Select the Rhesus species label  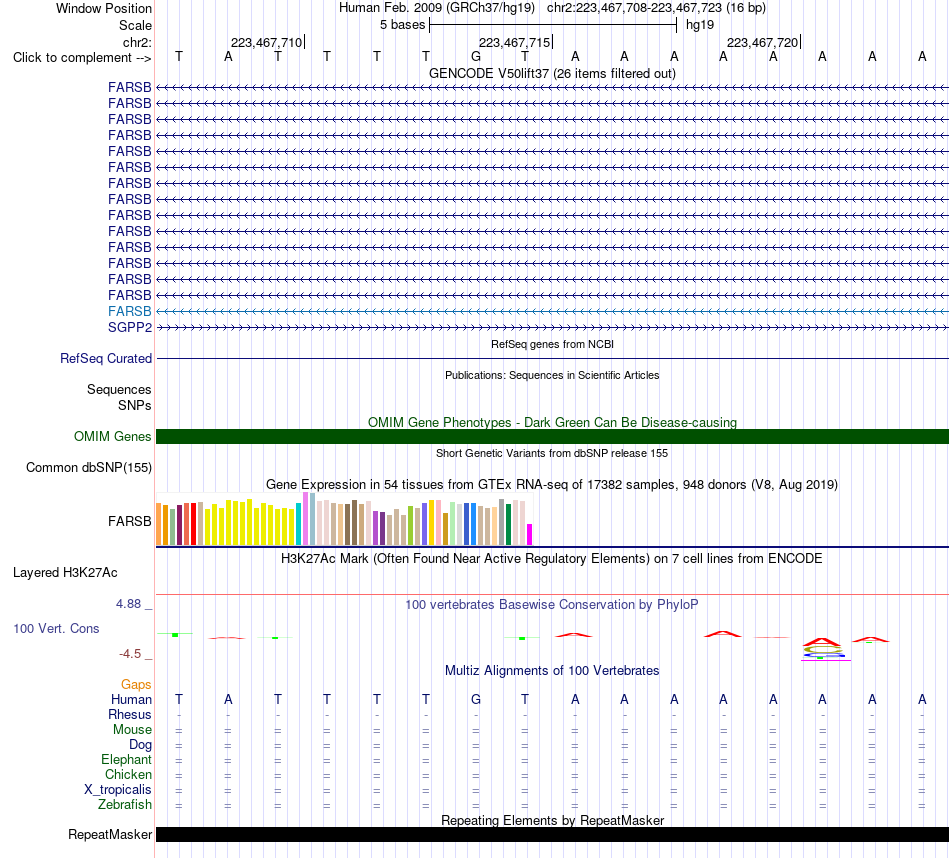(x=130, y=714)
